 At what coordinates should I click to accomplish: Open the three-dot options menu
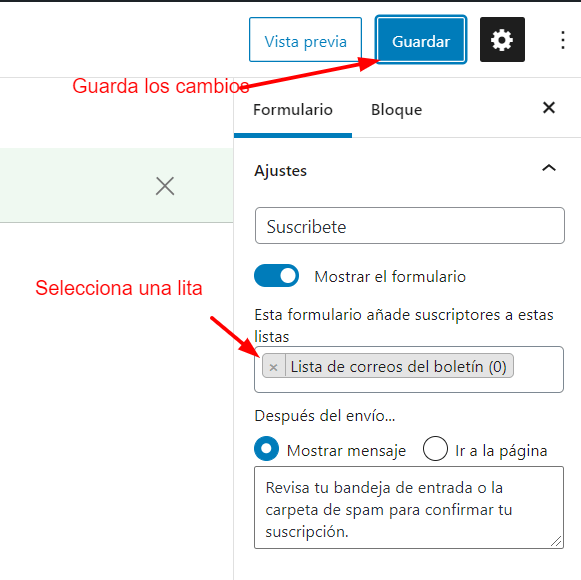pos(562,40)
